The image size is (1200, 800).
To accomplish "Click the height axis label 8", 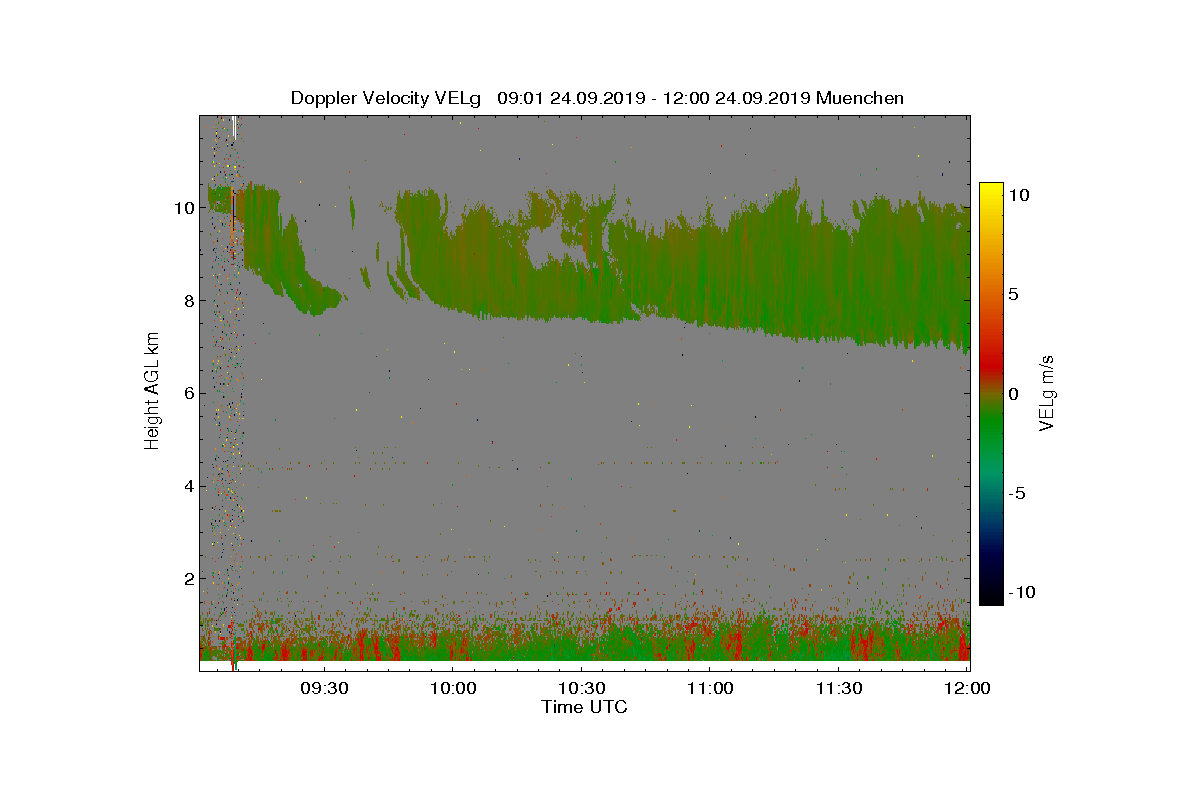I will 187,300.
